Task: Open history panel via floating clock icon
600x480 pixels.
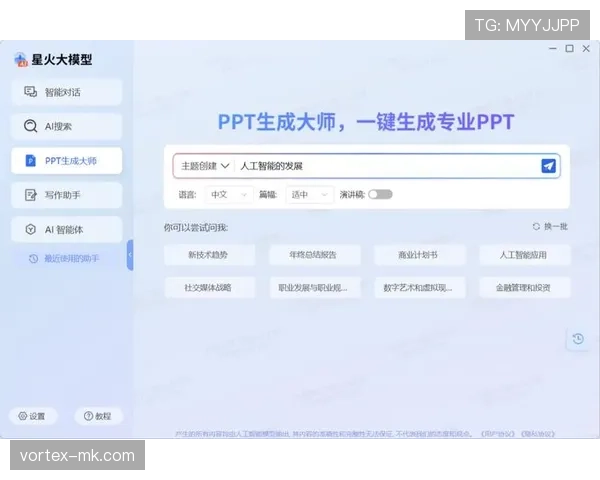Action: tap(578, 339)
